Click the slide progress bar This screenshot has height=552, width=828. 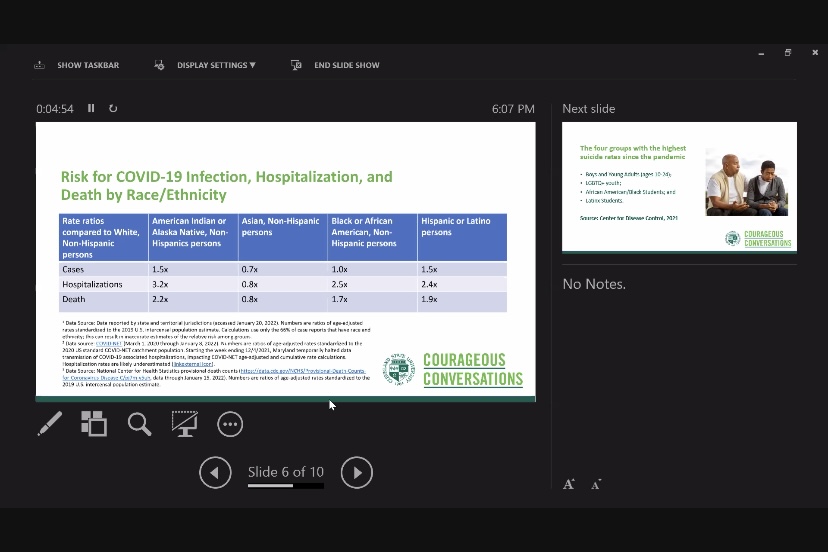click(x=286, y=486)
